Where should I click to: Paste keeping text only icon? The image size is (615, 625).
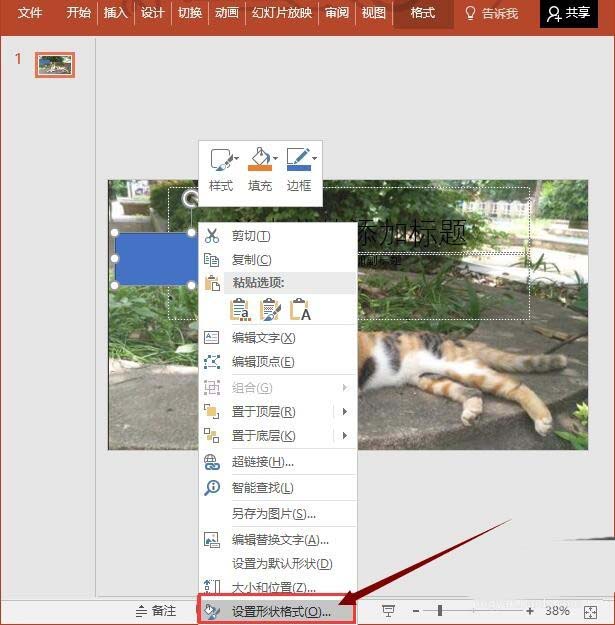pos(300,309)
